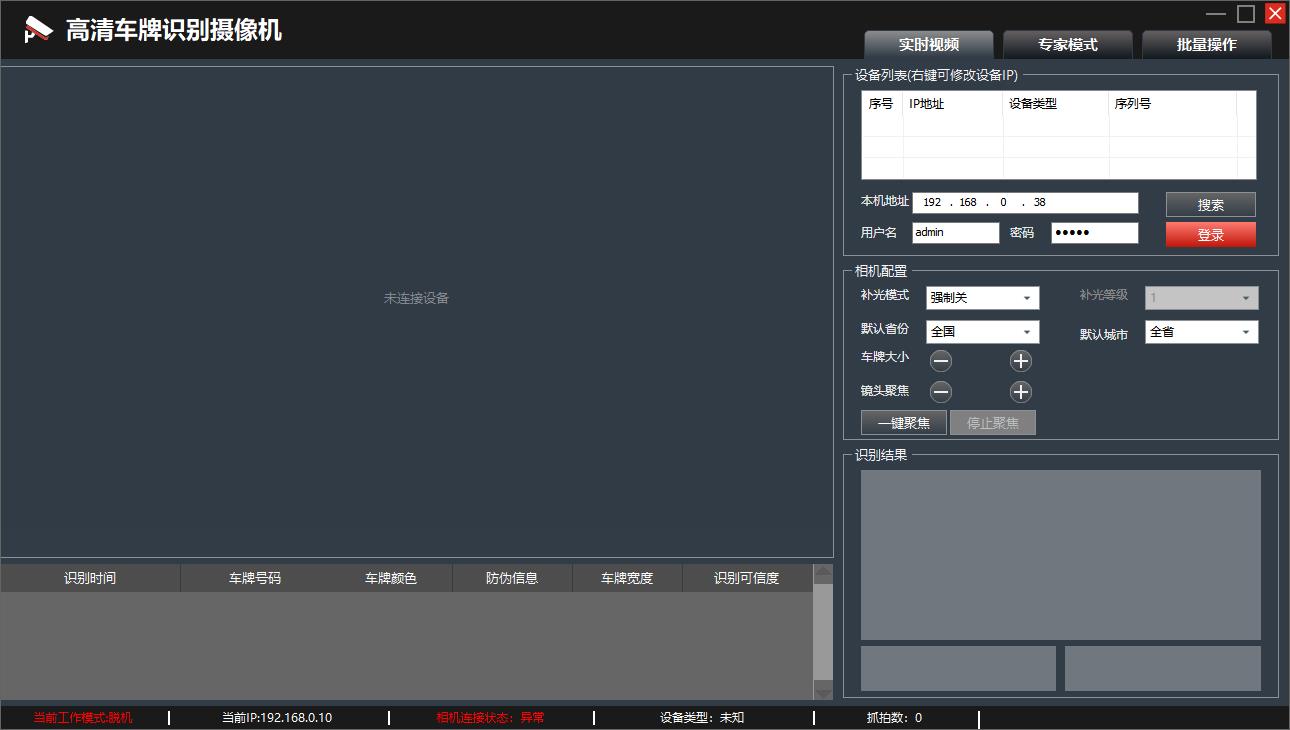Switch to the 实时视频 tab
This screenshot has width=1290, height=730.
[928, 45]
